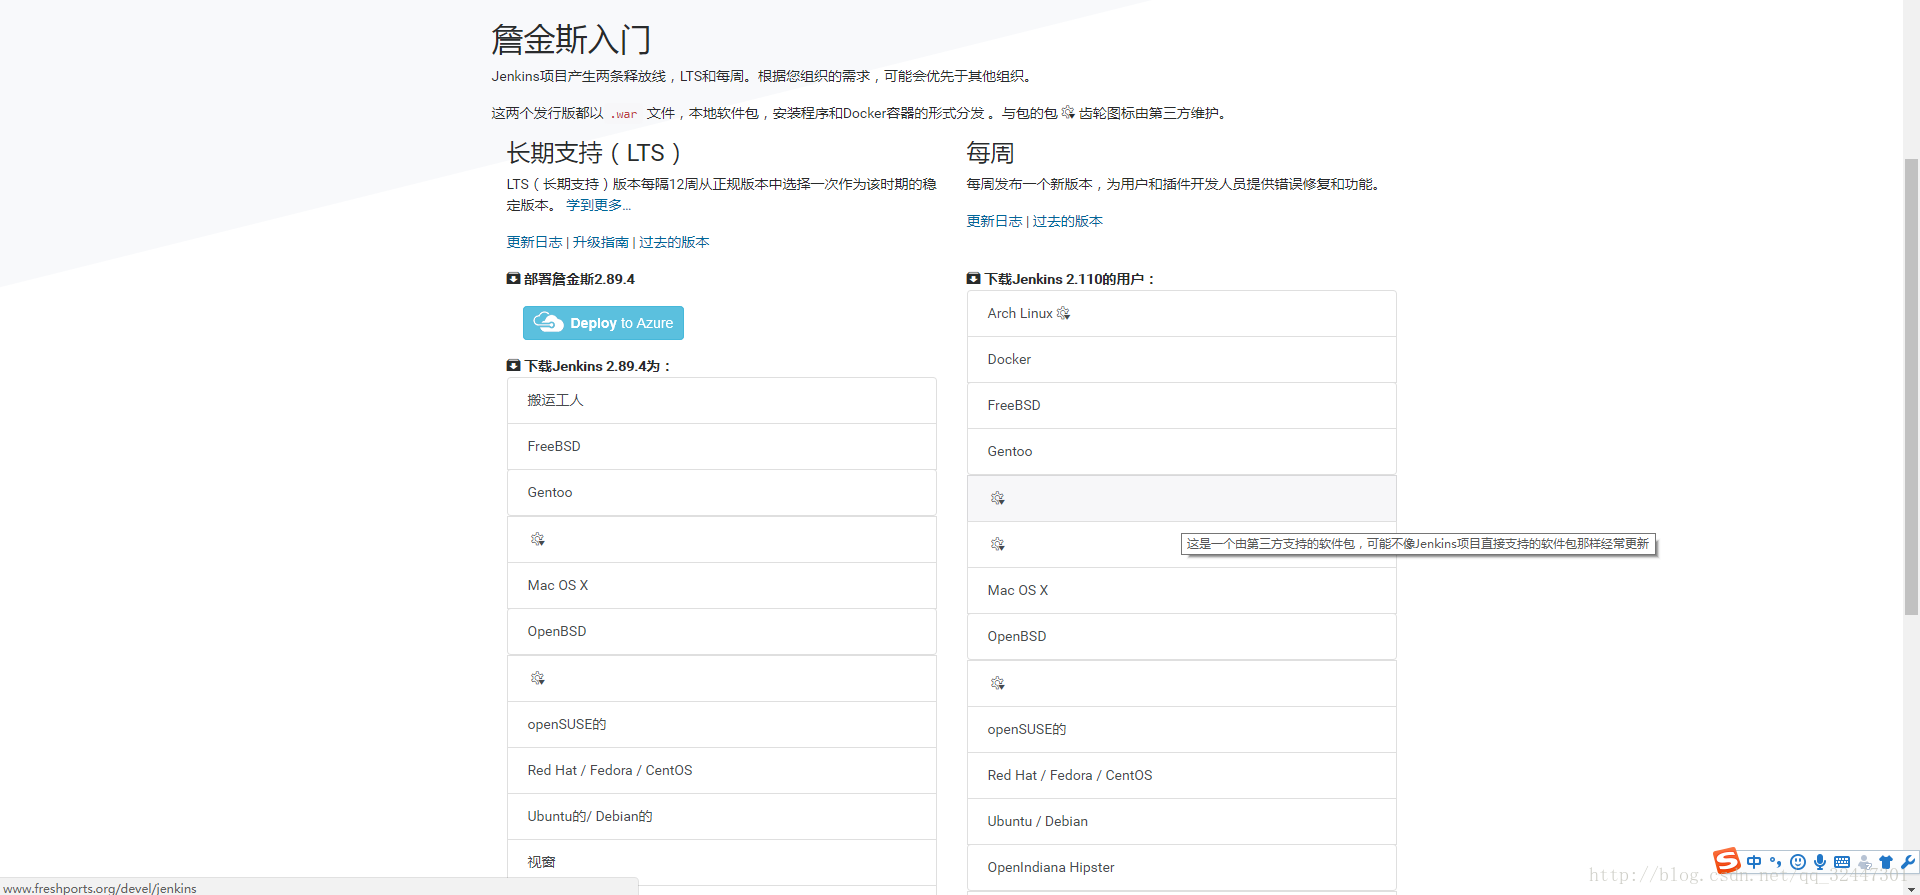Click the 长期支持（LTS）section heading
The height and width of the screenshot is (895, 1920).
pos(594,153)
